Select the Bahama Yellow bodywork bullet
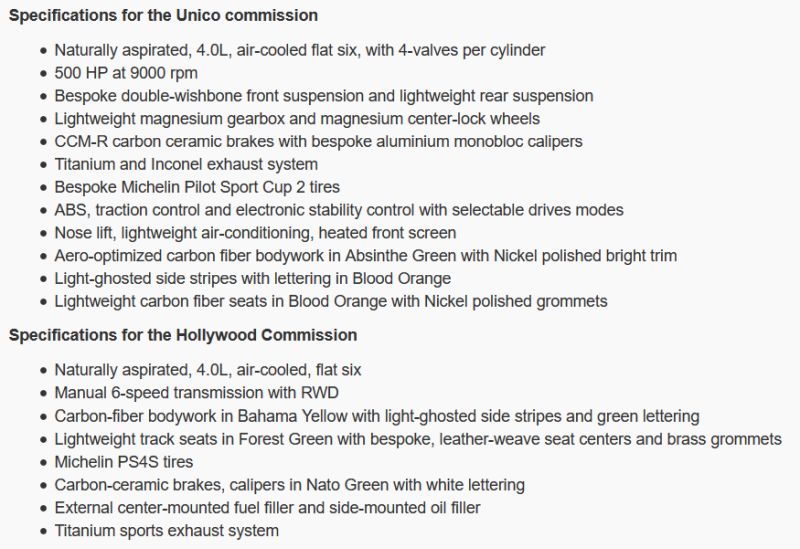Image resolution: width=800 pixels, height=549 pixels. [377, 416]
